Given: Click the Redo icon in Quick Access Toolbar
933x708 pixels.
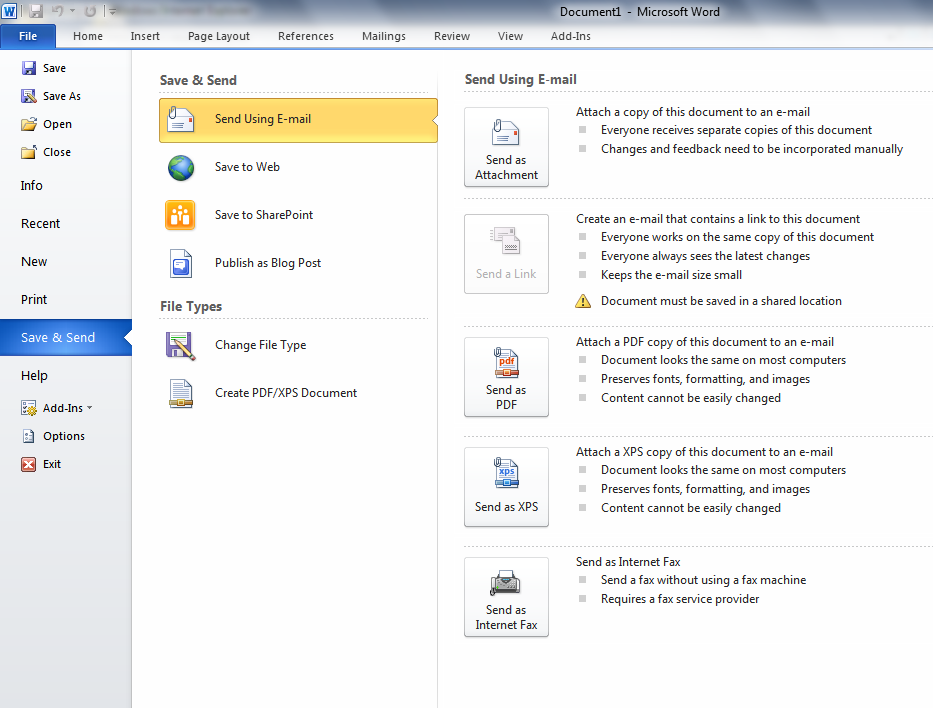Looking at the screenshot, I should tap(90, 11).
